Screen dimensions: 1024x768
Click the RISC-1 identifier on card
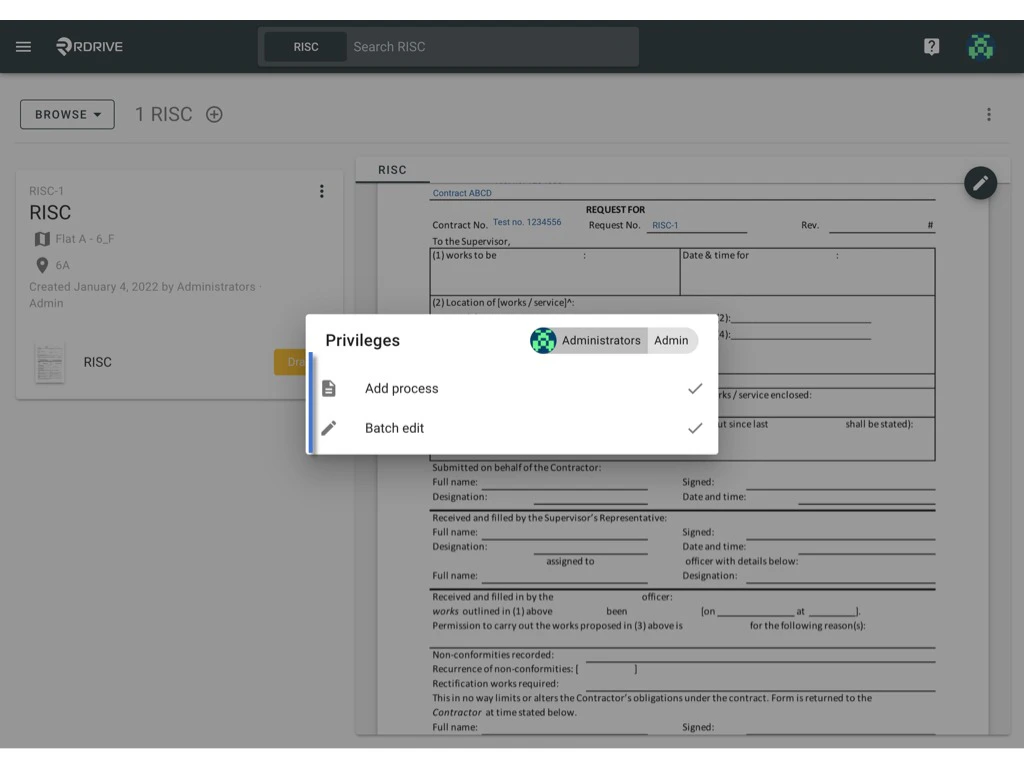[x=46, y=191]
